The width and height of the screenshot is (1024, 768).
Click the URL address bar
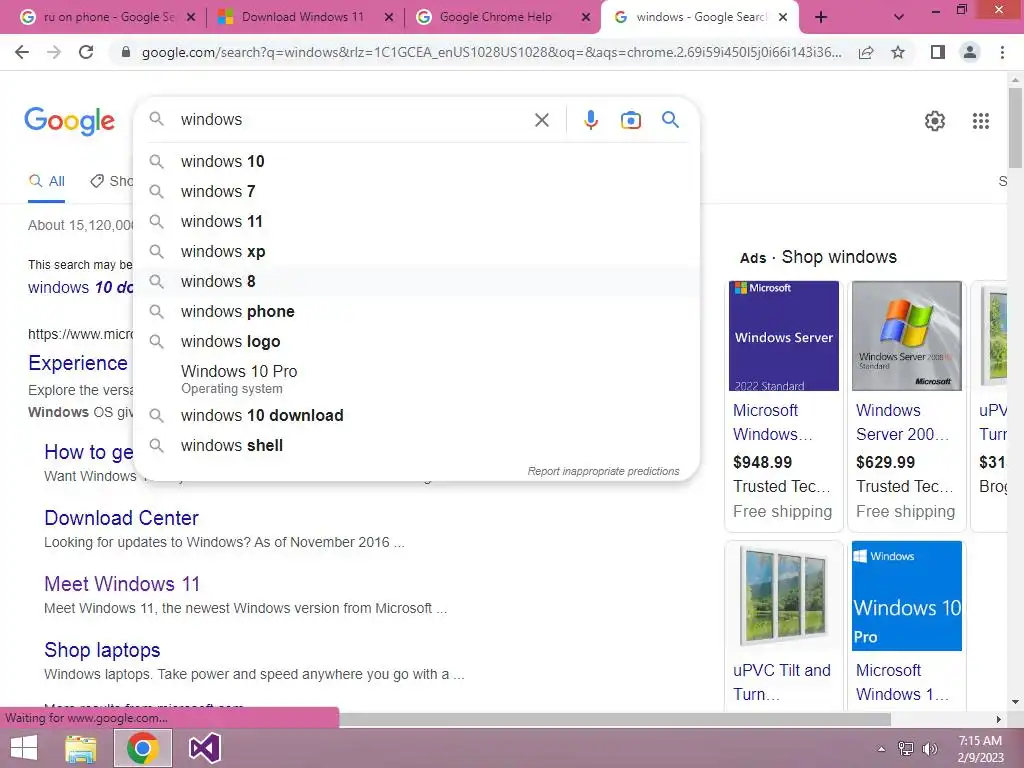(491, 52)
